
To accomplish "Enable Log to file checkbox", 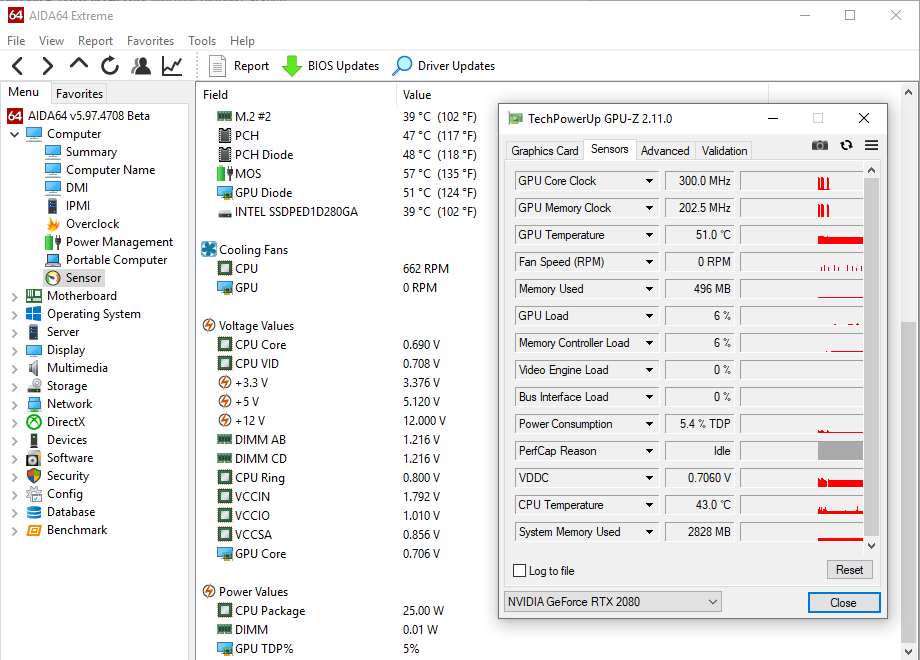I will pos(519,570).
